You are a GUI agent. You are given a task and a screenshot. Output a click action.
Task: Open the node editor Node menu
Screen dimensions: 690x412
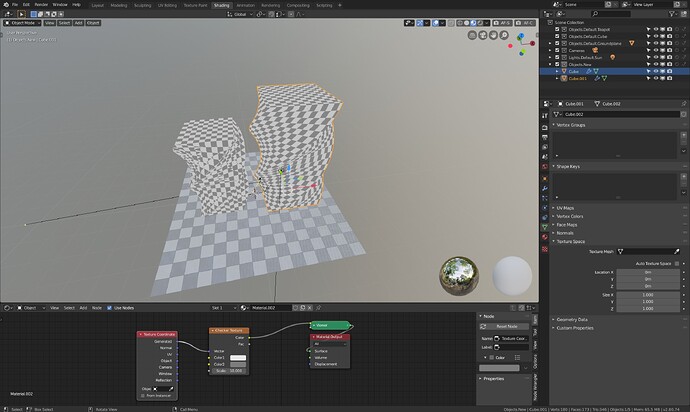97,308
